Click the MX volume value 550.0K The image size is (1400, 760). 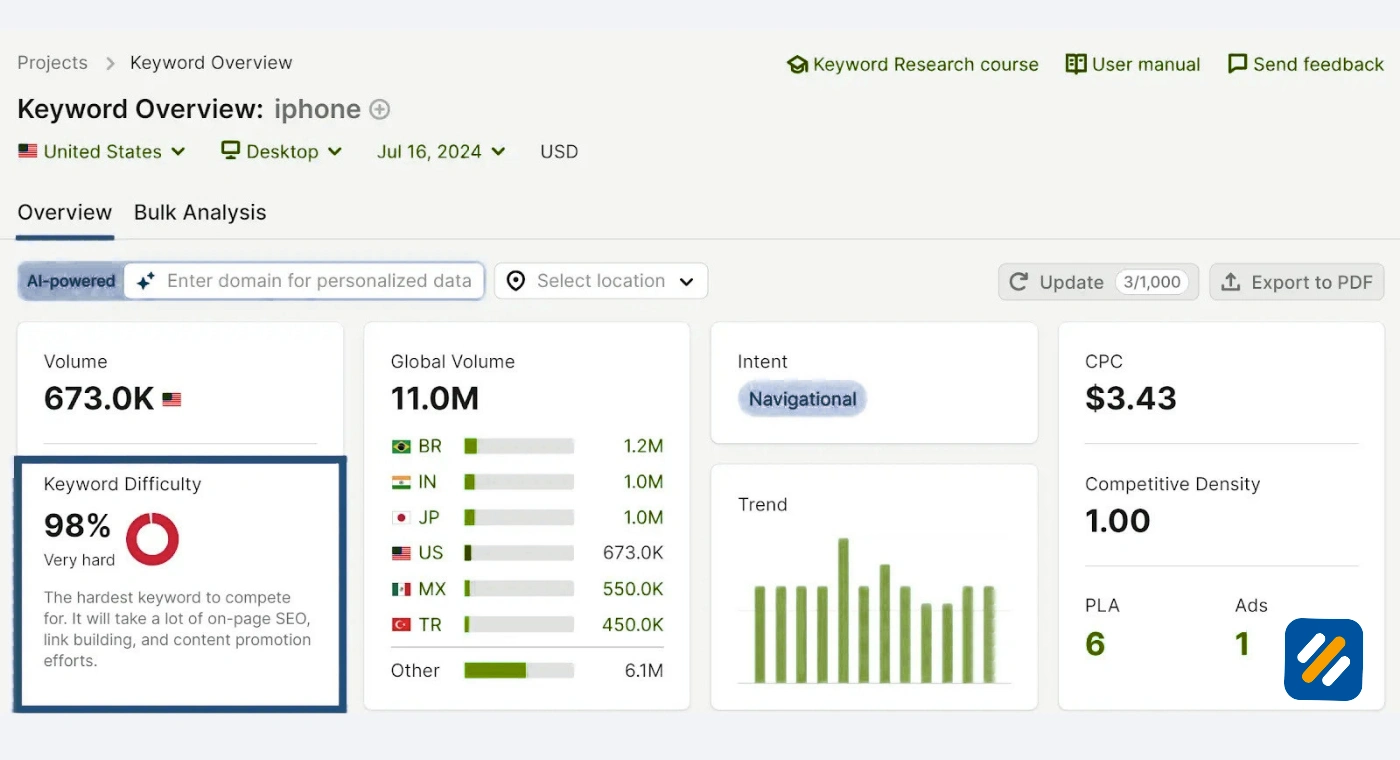(x=633, y=589)
